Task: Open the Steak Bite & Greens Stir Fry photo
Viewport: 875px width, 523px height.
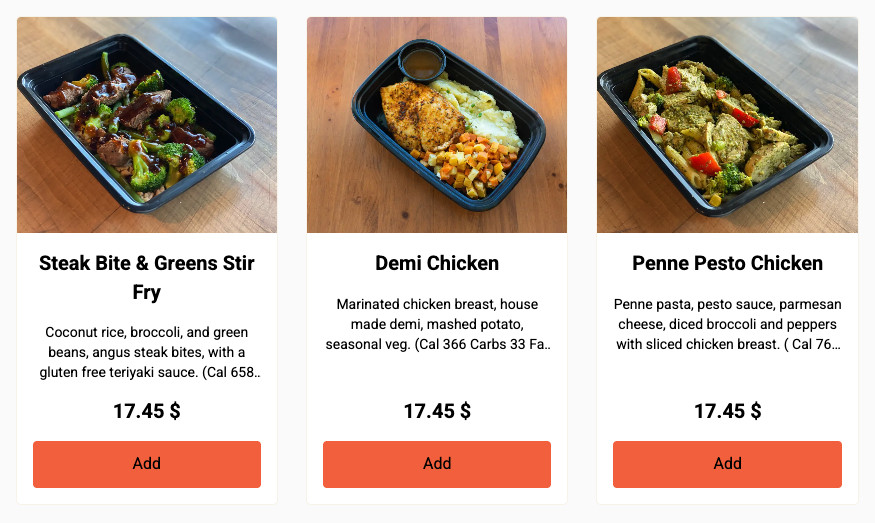Action: click(147, 125)
